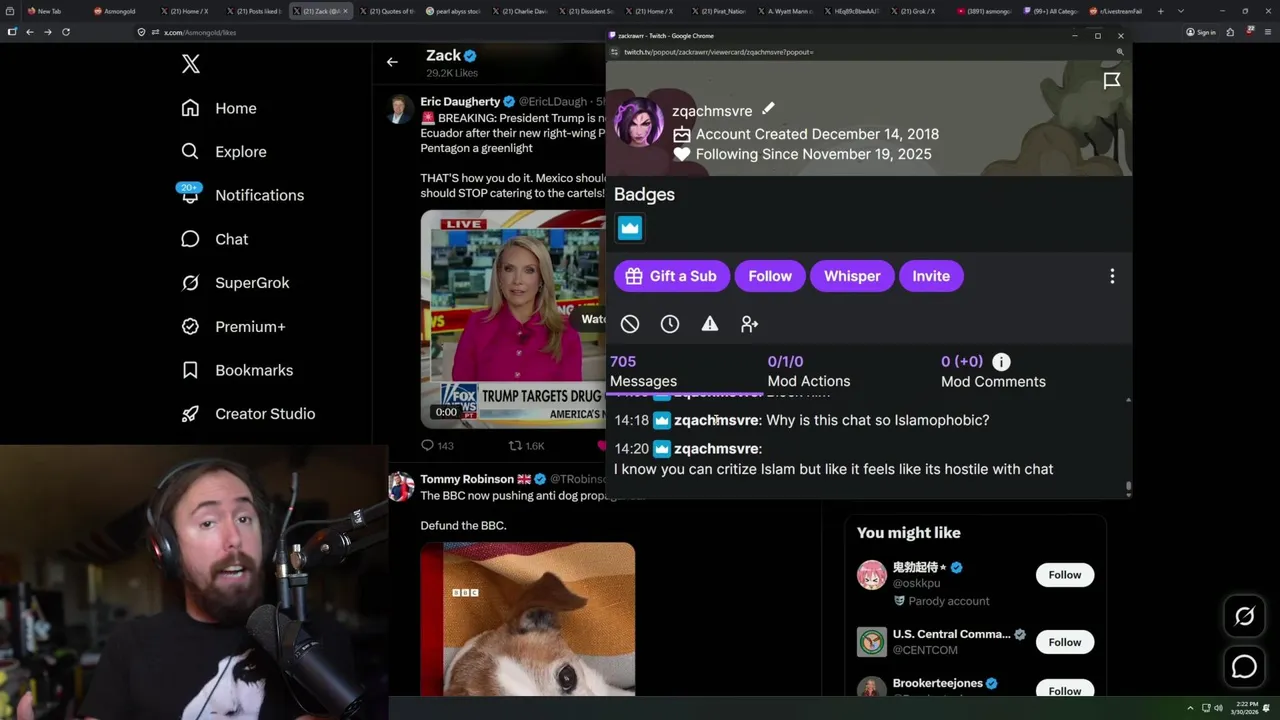Open Home in the X sidebar

pos(219,108)
